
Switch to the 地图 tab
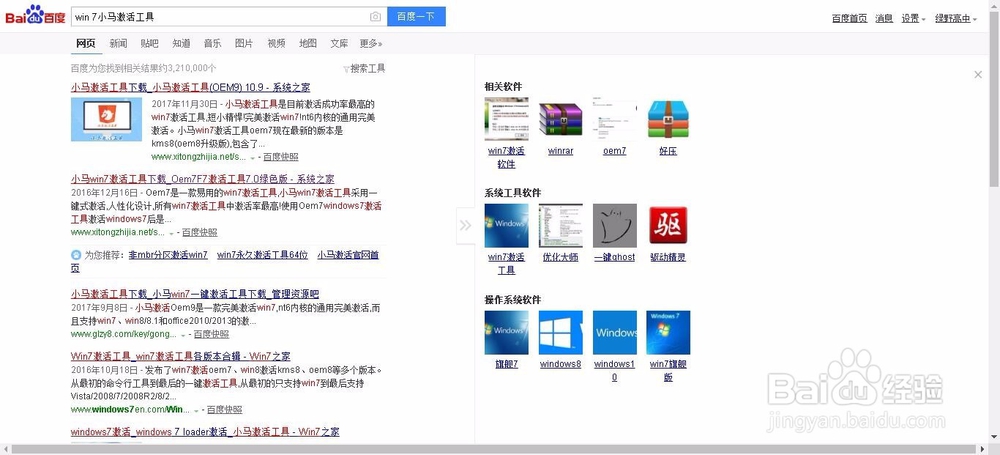(308, 43)
